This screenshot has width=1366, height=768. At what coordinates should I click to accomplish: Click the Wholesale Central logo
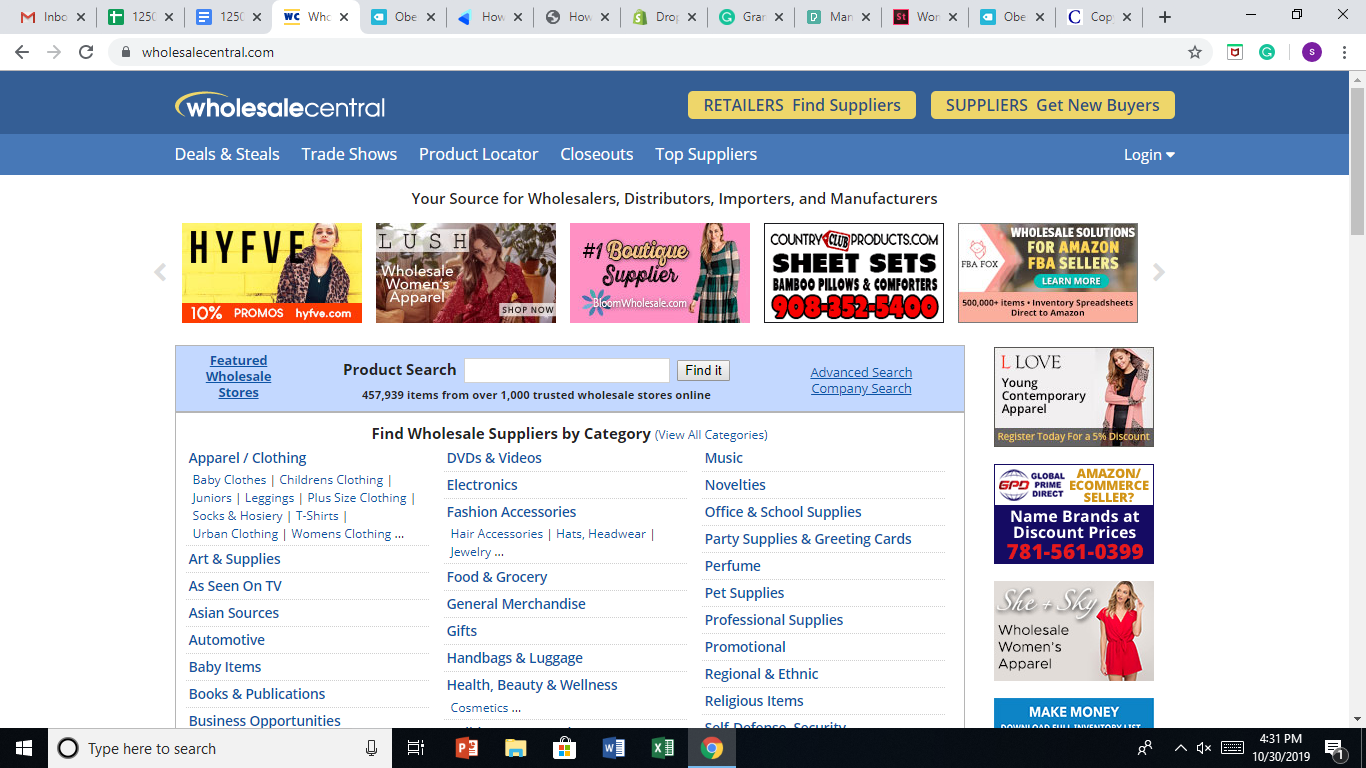(280, 105)
